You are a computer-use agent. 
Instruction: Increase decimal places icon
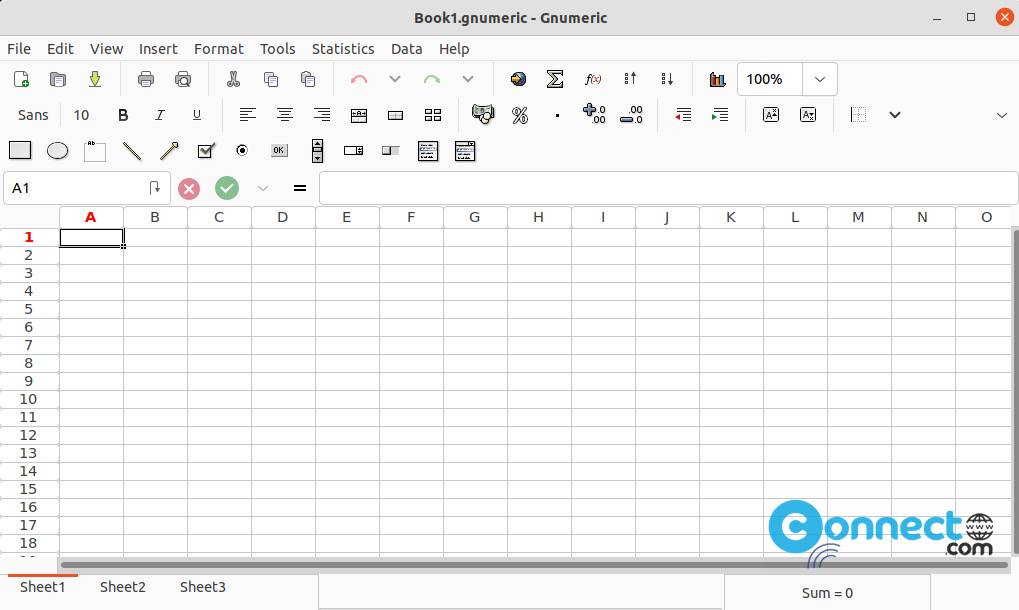pyautogui.click(x=594, y=114)
